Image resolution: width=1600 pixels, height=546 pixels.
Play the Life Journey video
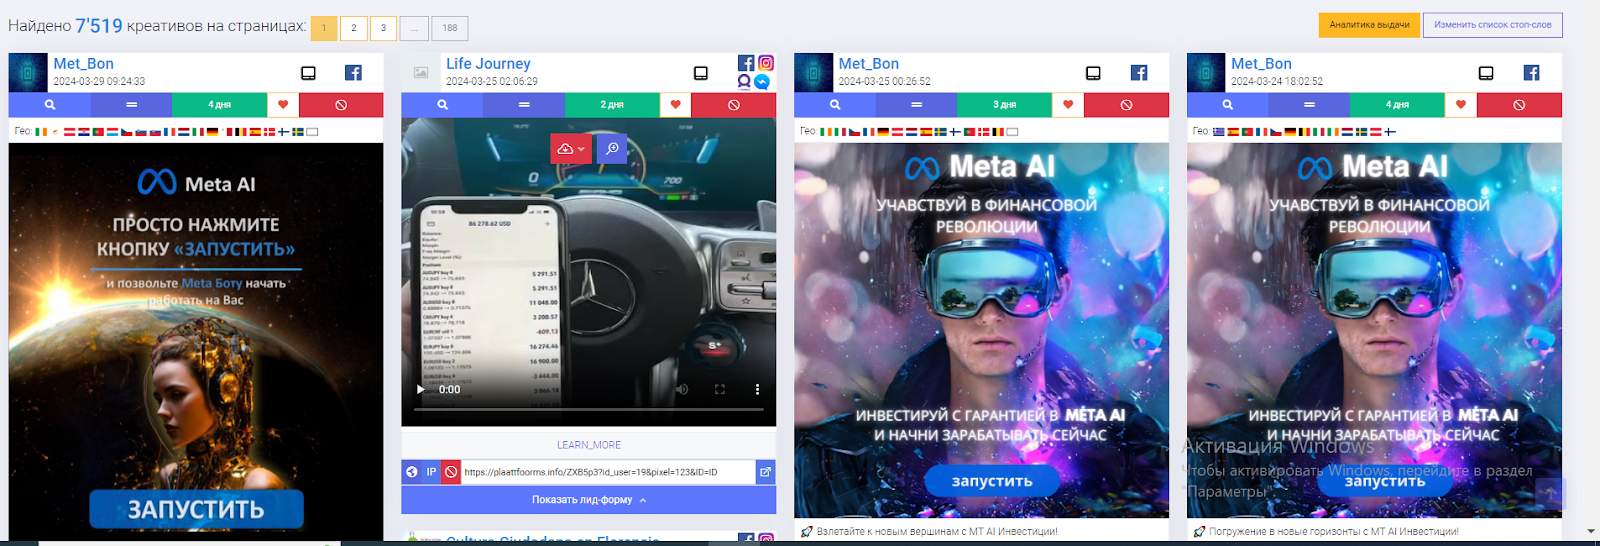point(420,390)
